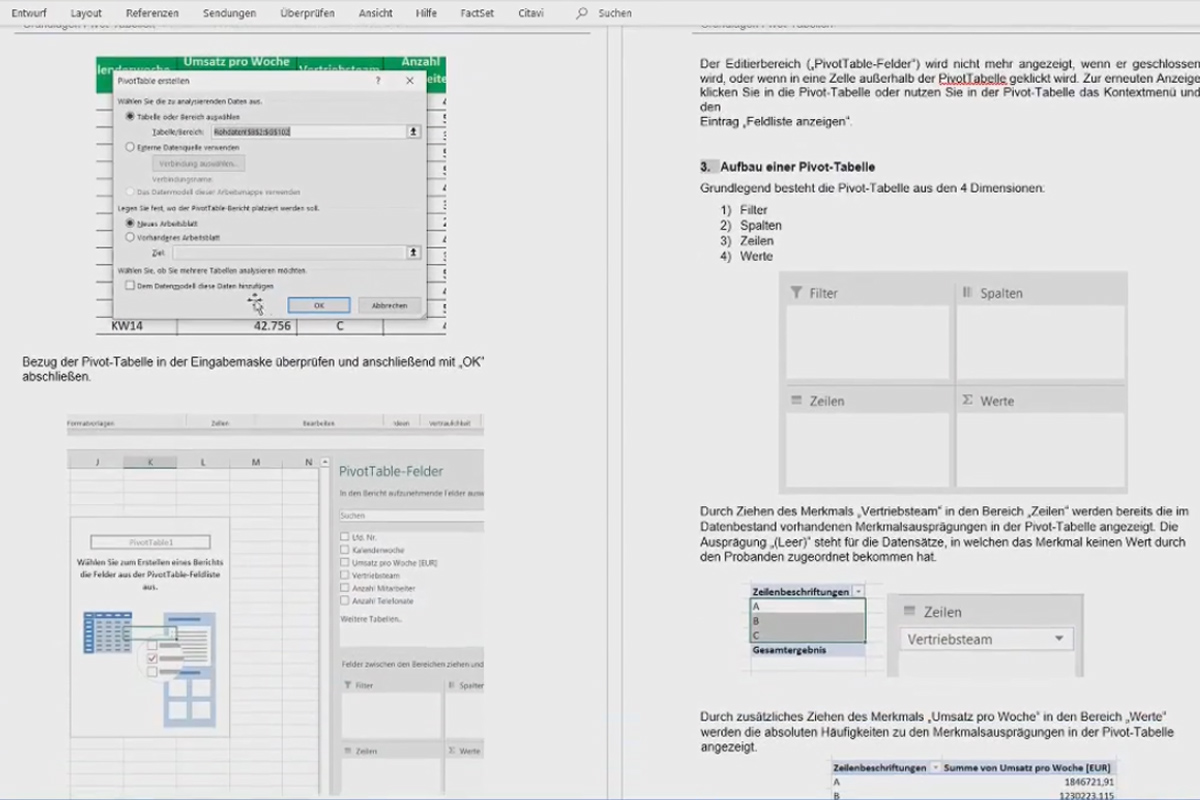Click the heading 'Aufbau einer Pivot-Tabelle'

(x=797, y=167)
